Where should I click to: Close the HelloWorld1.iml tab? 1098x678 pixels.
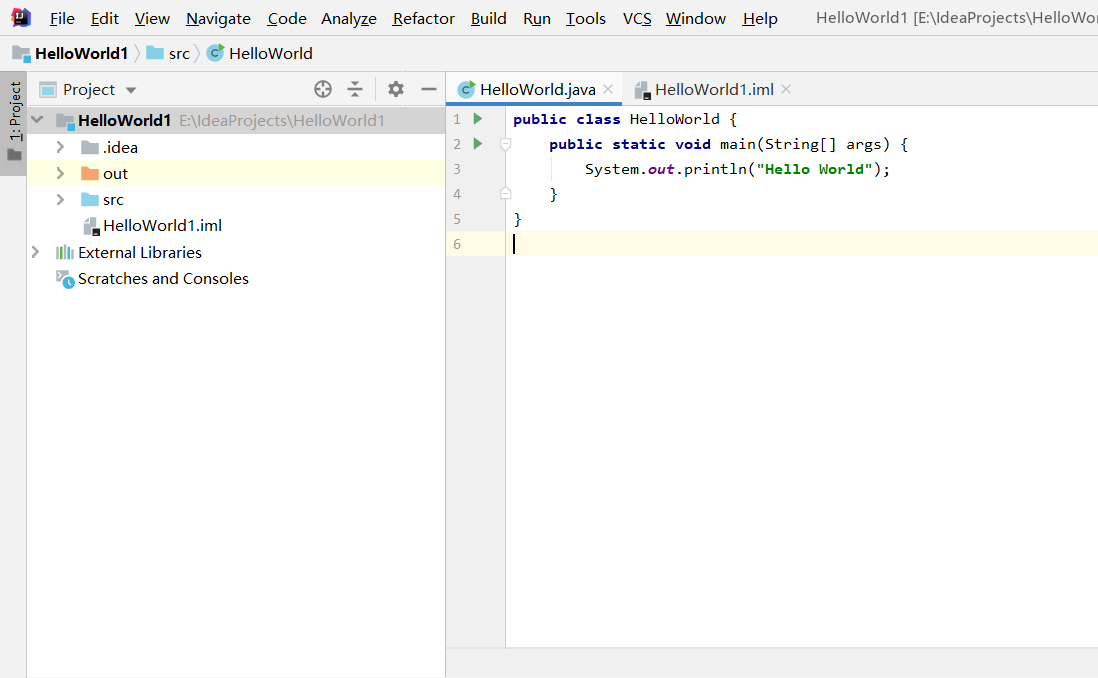[x=786, y=89]
